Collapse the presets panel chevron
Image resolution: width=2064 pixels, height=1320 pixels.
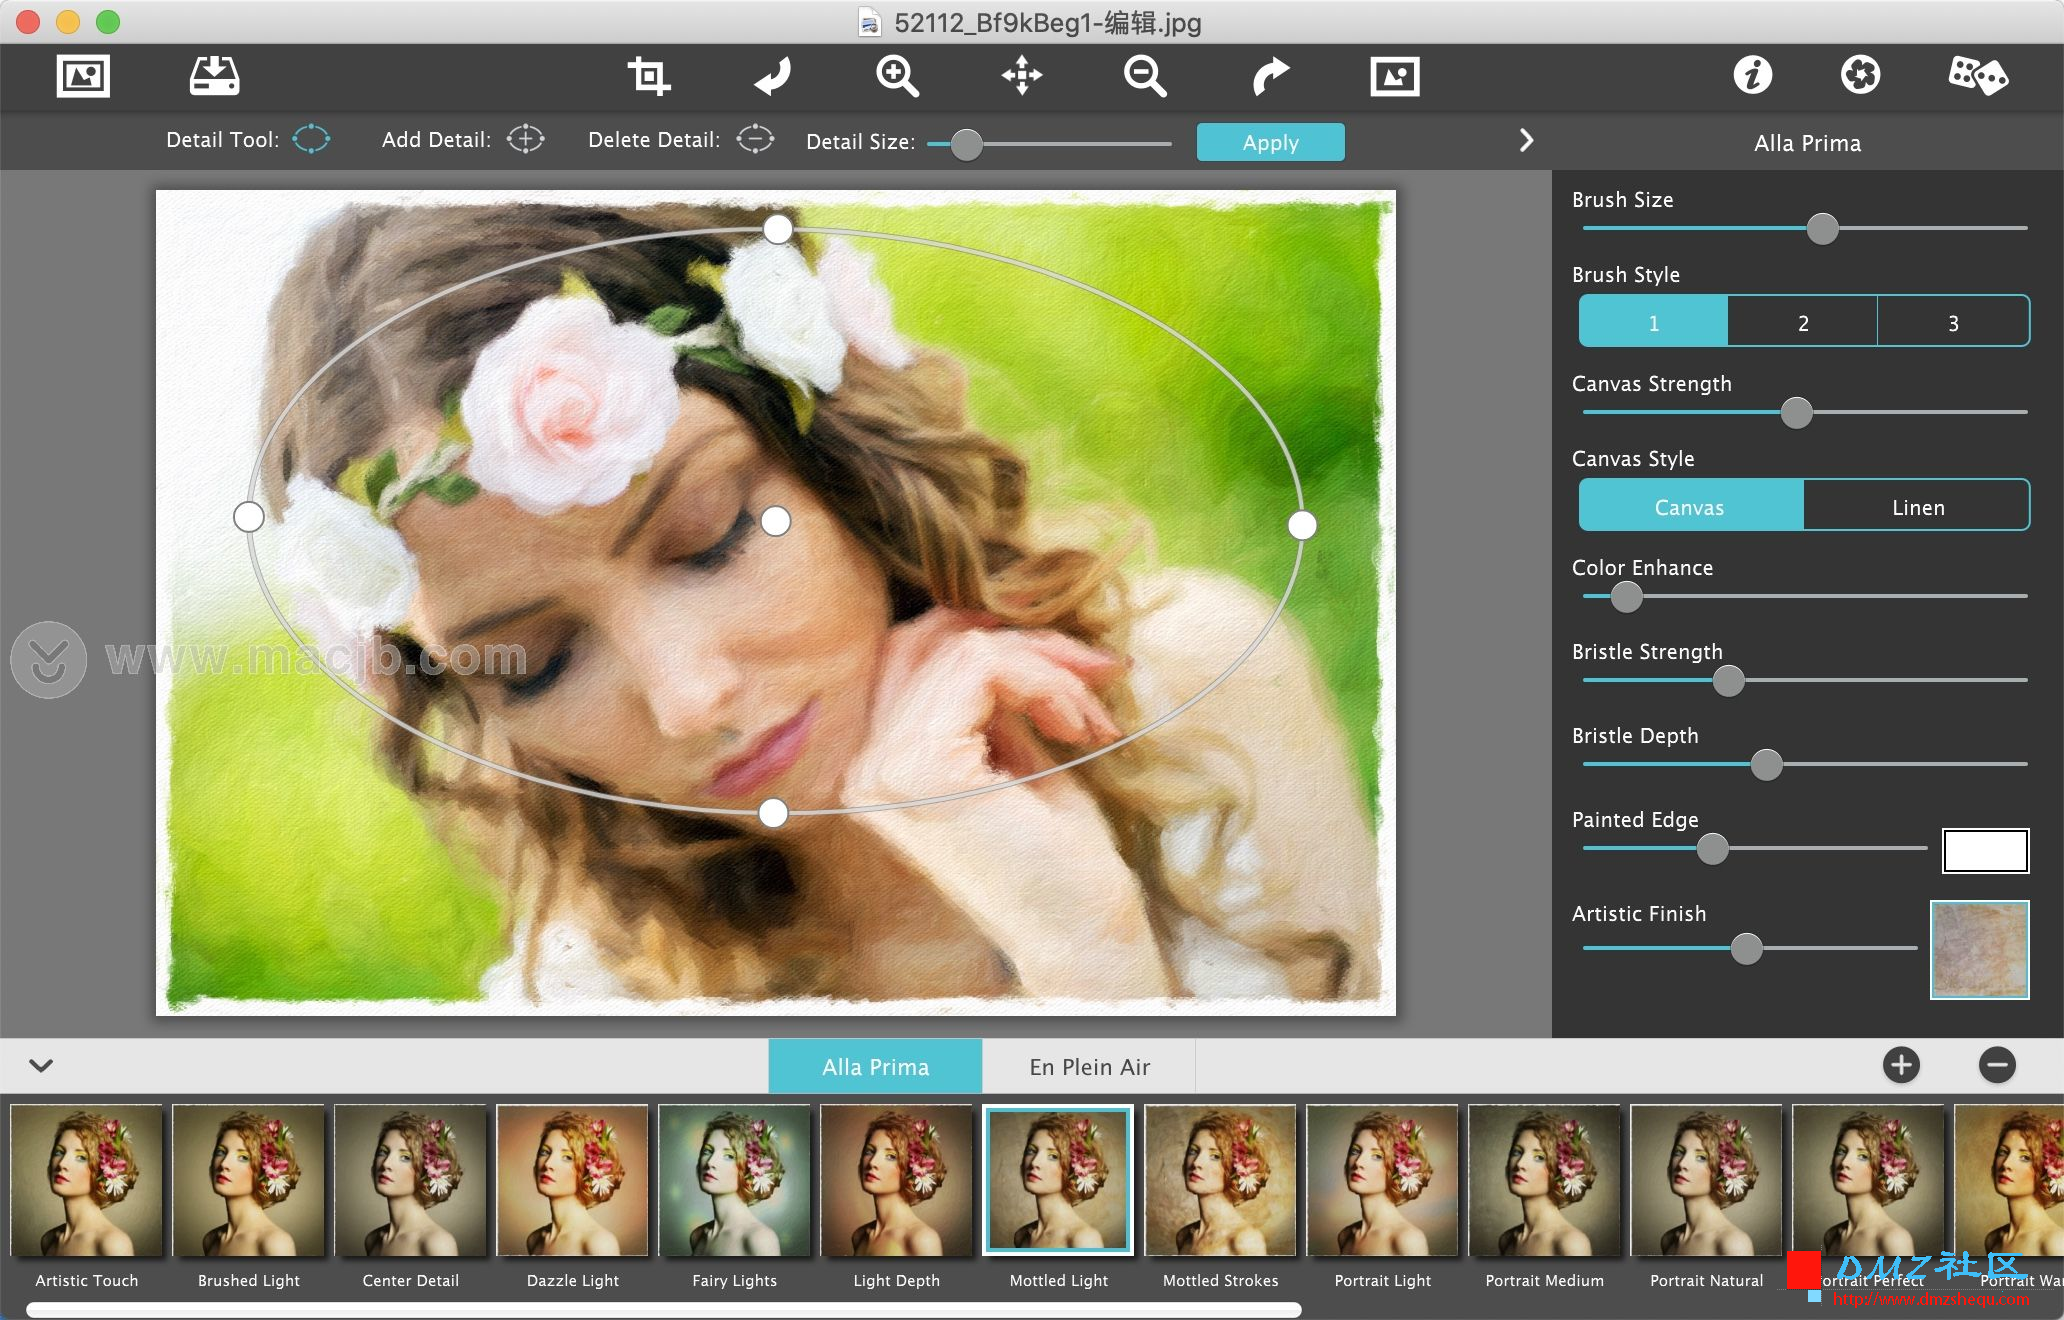41,1065
